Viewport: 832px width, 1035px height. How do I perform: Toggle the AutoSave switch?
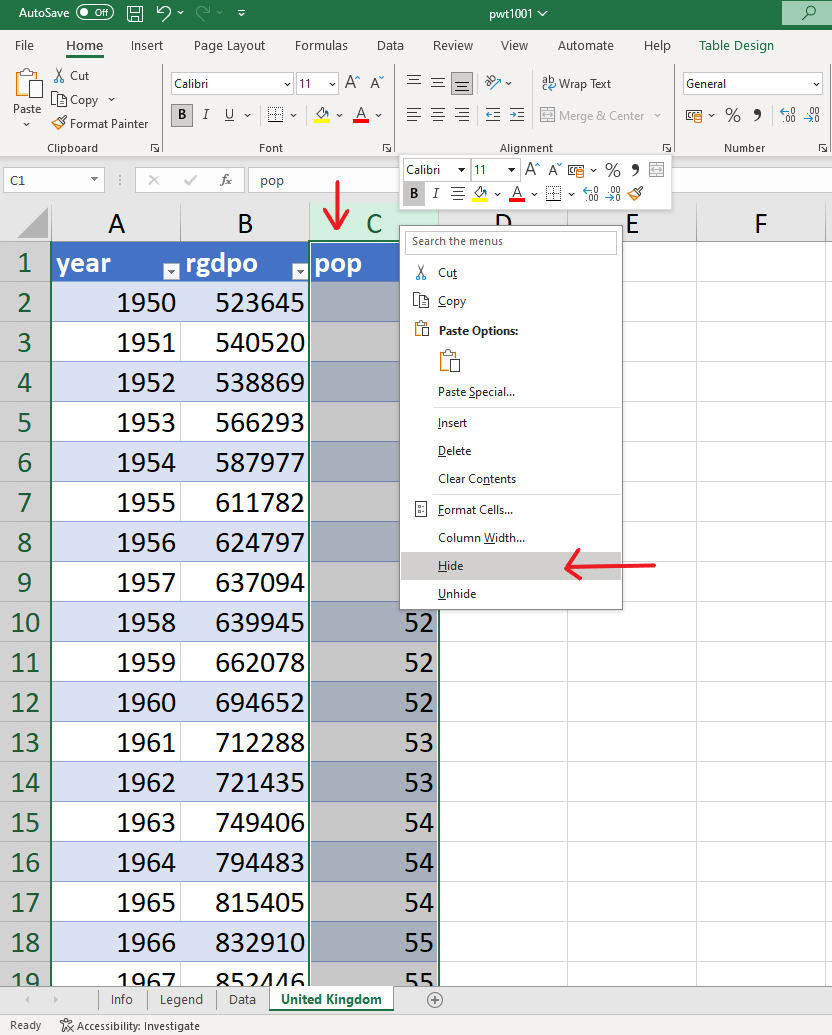95,13
